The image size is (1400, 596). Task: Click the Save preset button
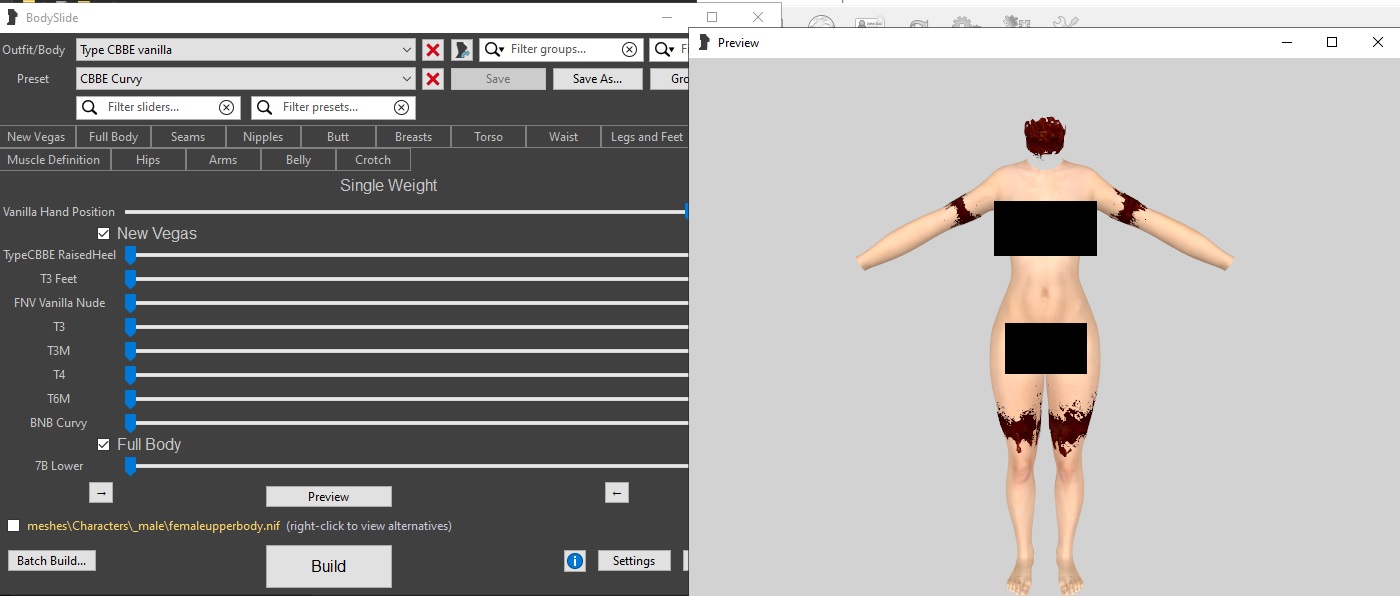(x=498, y=79)
